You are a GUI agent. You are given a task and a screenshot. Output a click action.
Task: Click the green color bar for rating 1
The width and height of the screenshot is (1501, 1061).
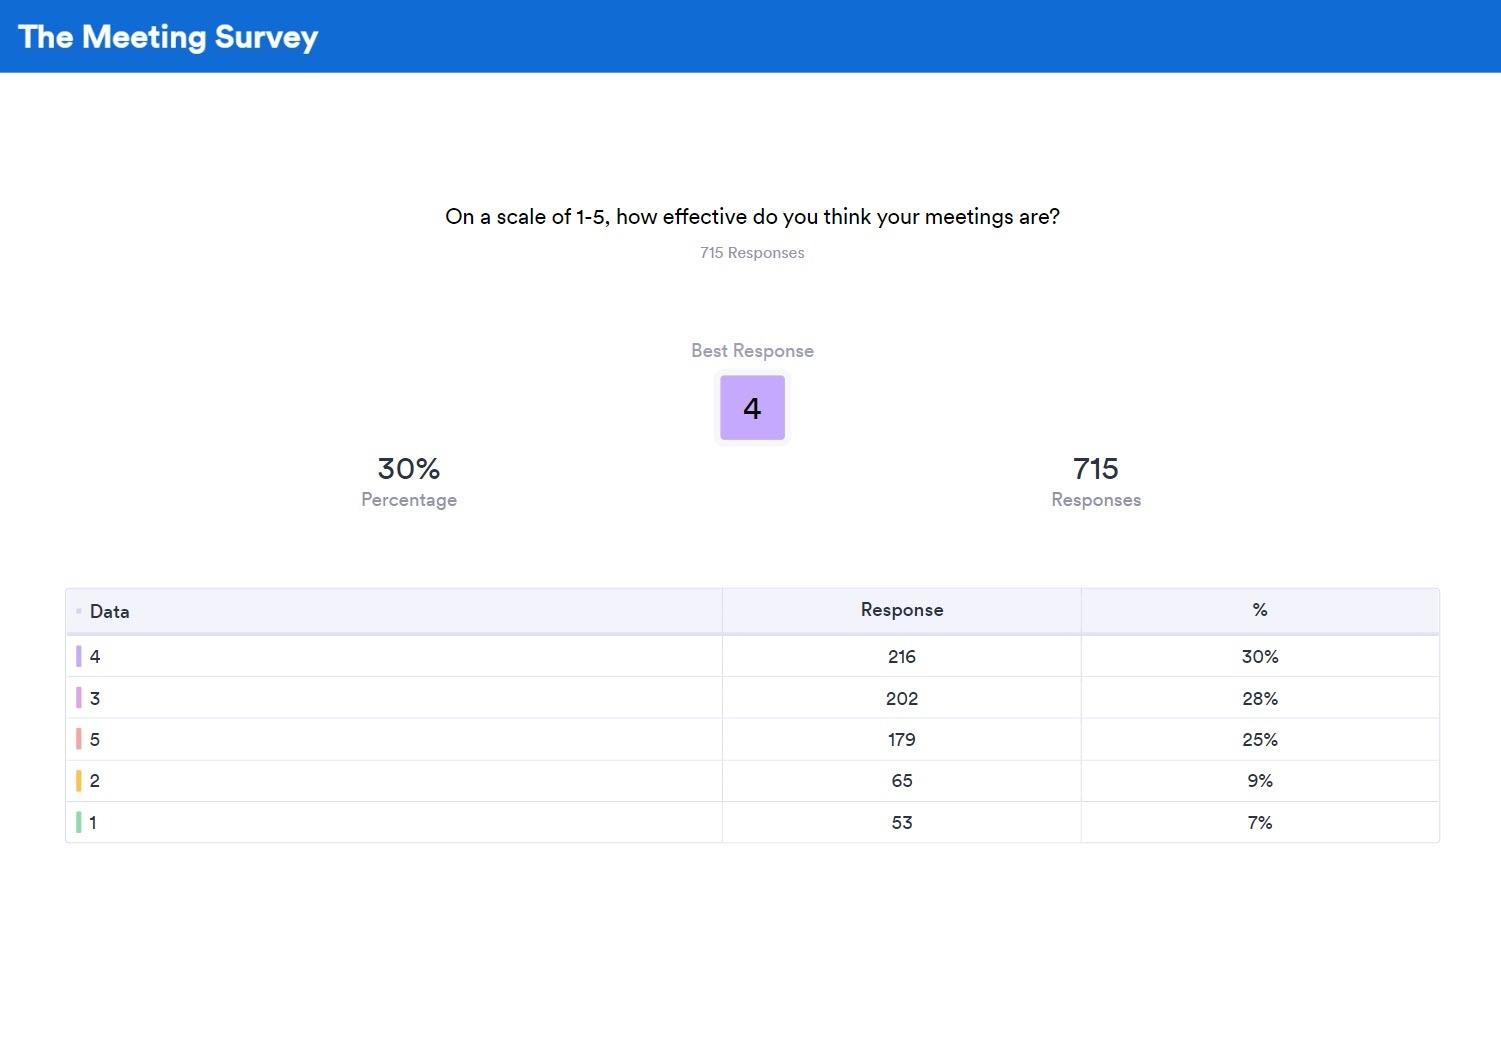coord(79,823)
